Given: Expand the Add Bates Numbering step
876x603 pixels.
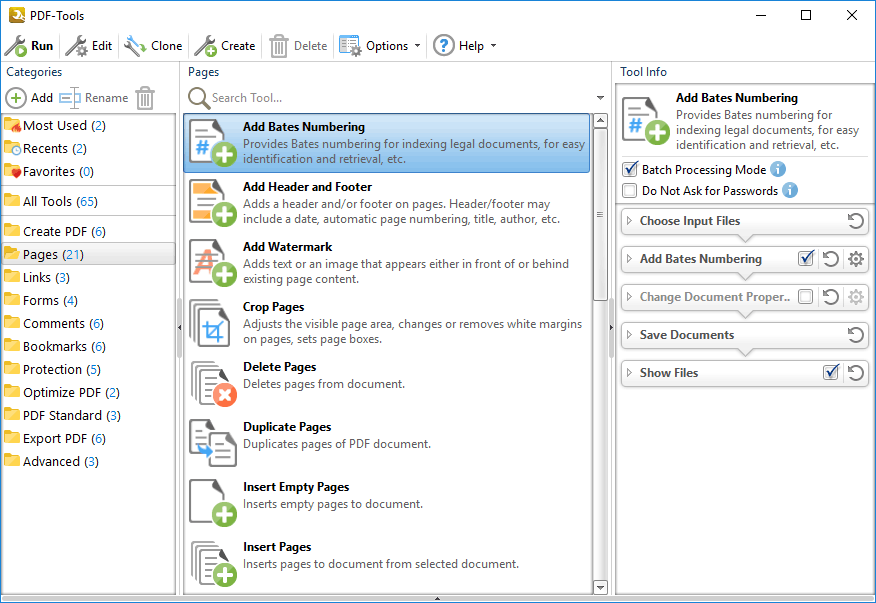Looking at the screenshot, I should pos(630,259).
